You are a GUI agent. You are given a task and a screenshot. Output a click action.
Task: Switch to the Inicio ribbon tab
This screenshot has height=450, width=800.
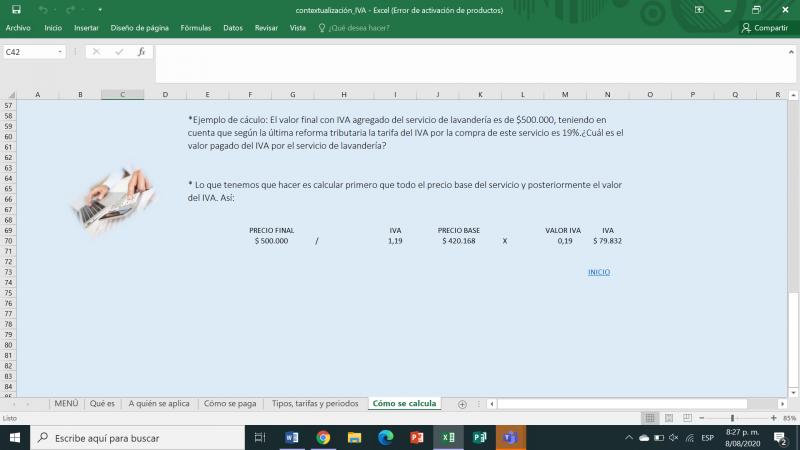point(53,28)
